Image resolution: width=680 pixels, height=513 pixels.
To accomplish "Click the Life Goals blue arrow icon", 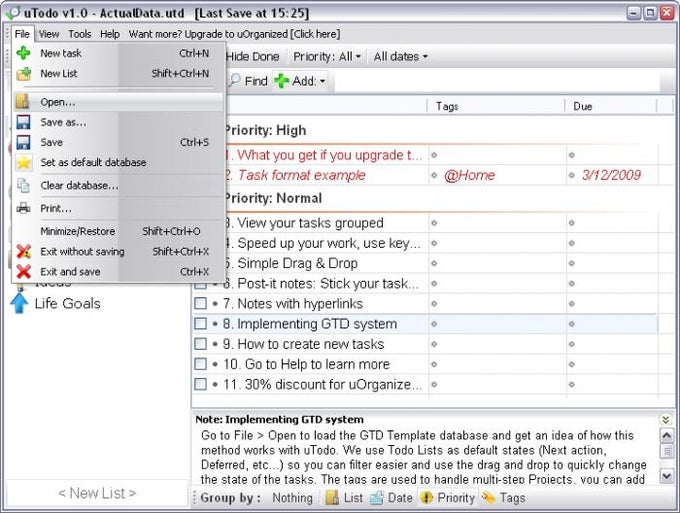I will (19, 303).
